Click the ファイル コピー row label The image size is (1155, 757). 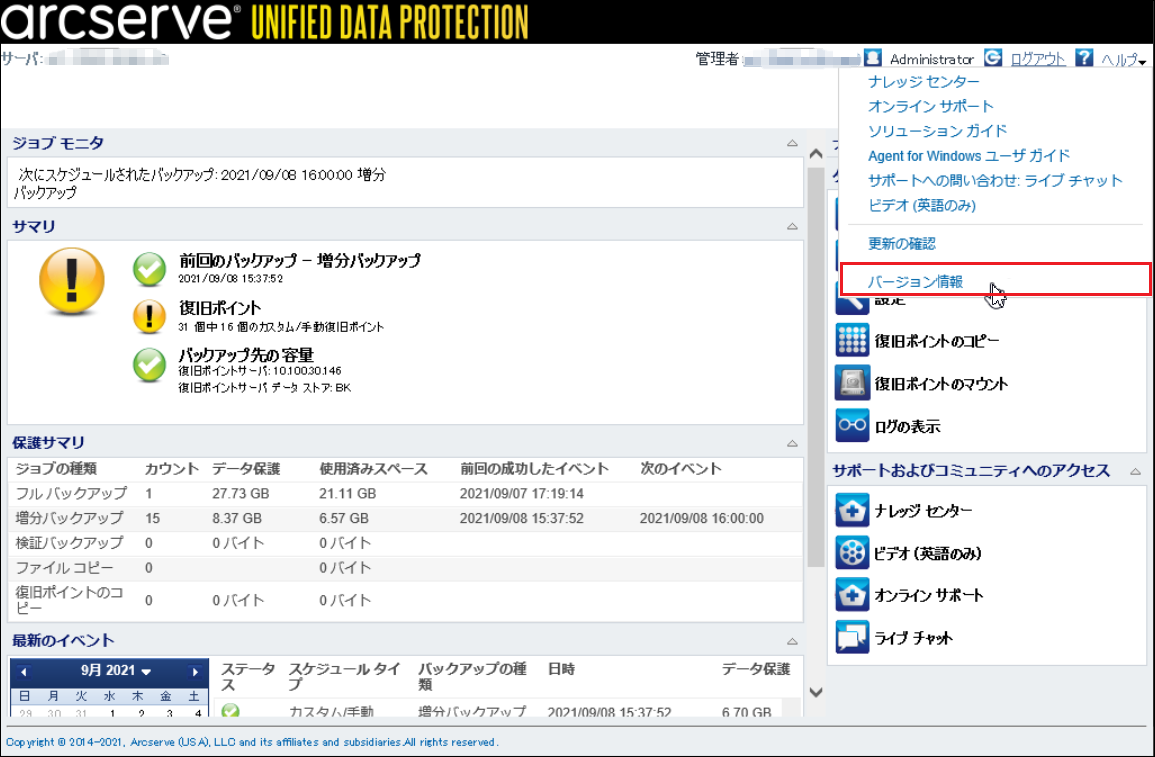pos(64,568)
